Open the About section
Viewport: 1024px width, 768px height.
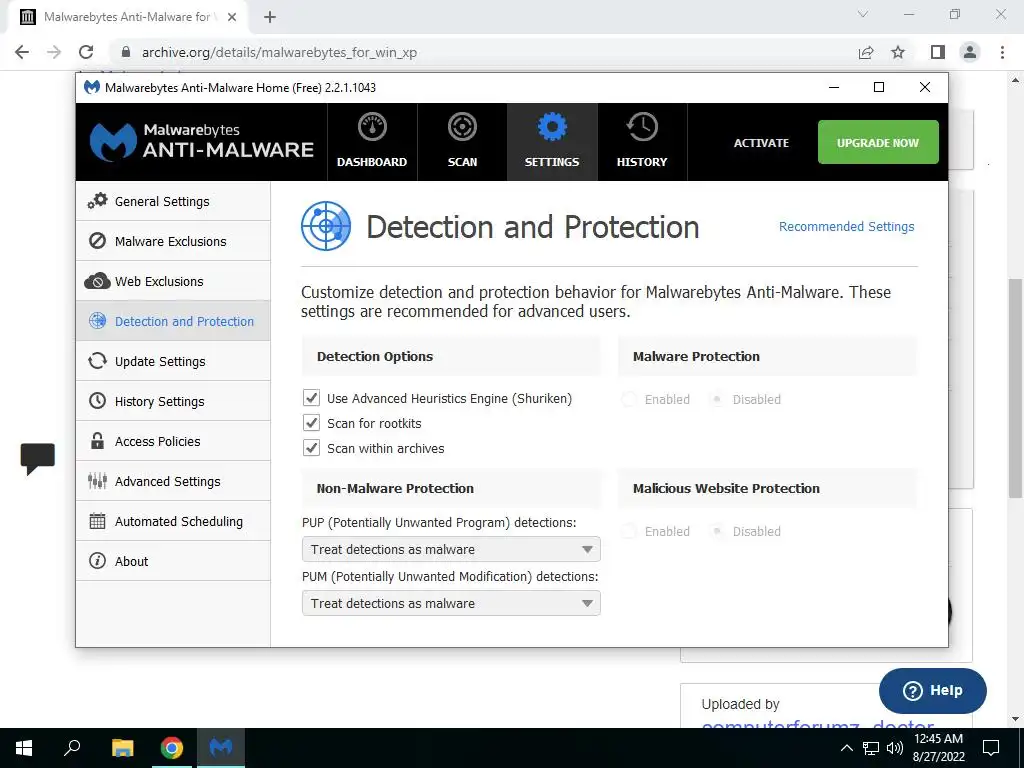[x=173, y=561]
